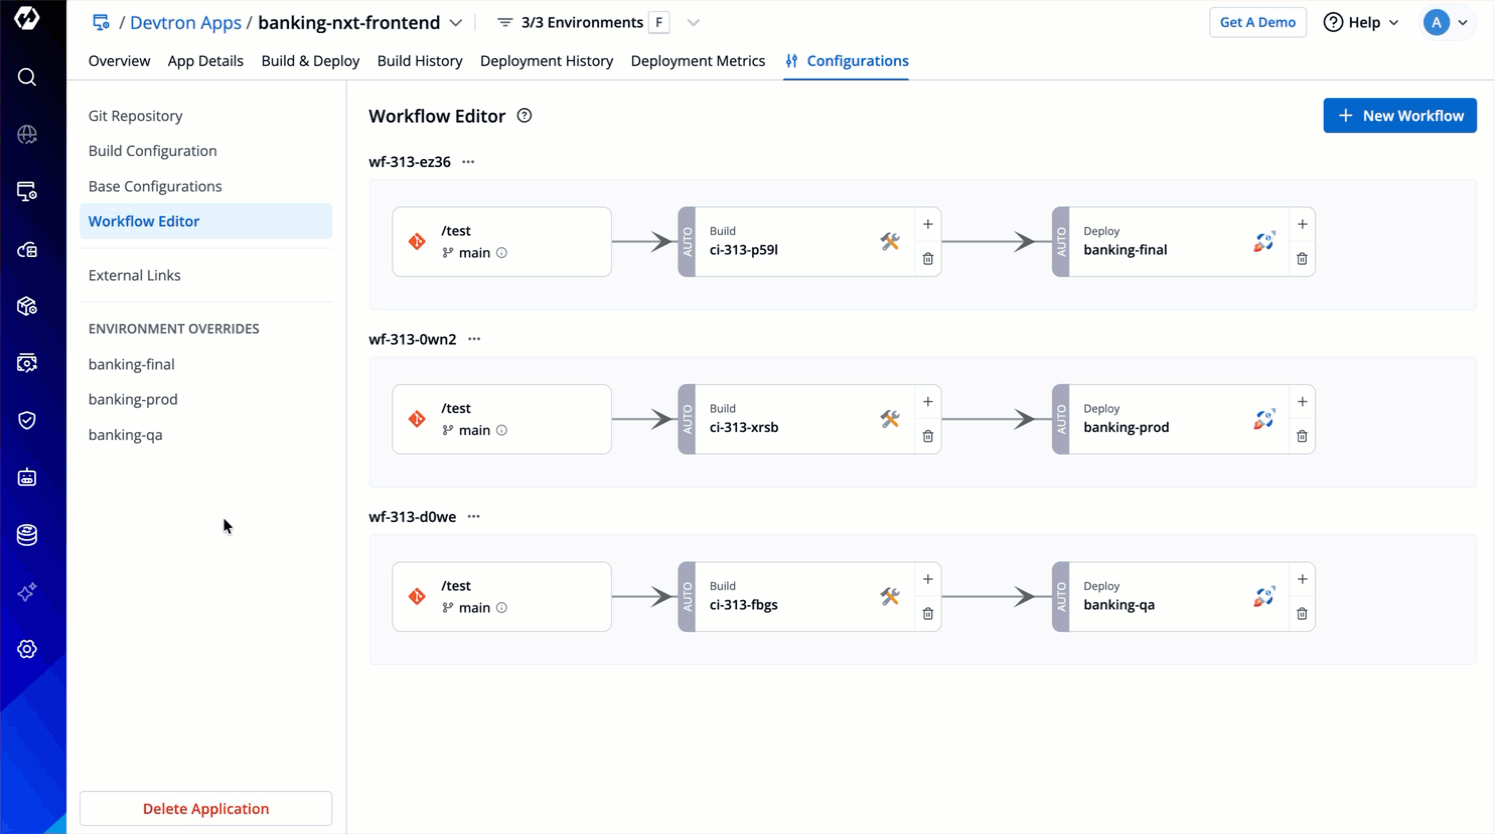Open the global settings gear icon
The height and width of the screenshot is (834, 1494).
(27, 649)
